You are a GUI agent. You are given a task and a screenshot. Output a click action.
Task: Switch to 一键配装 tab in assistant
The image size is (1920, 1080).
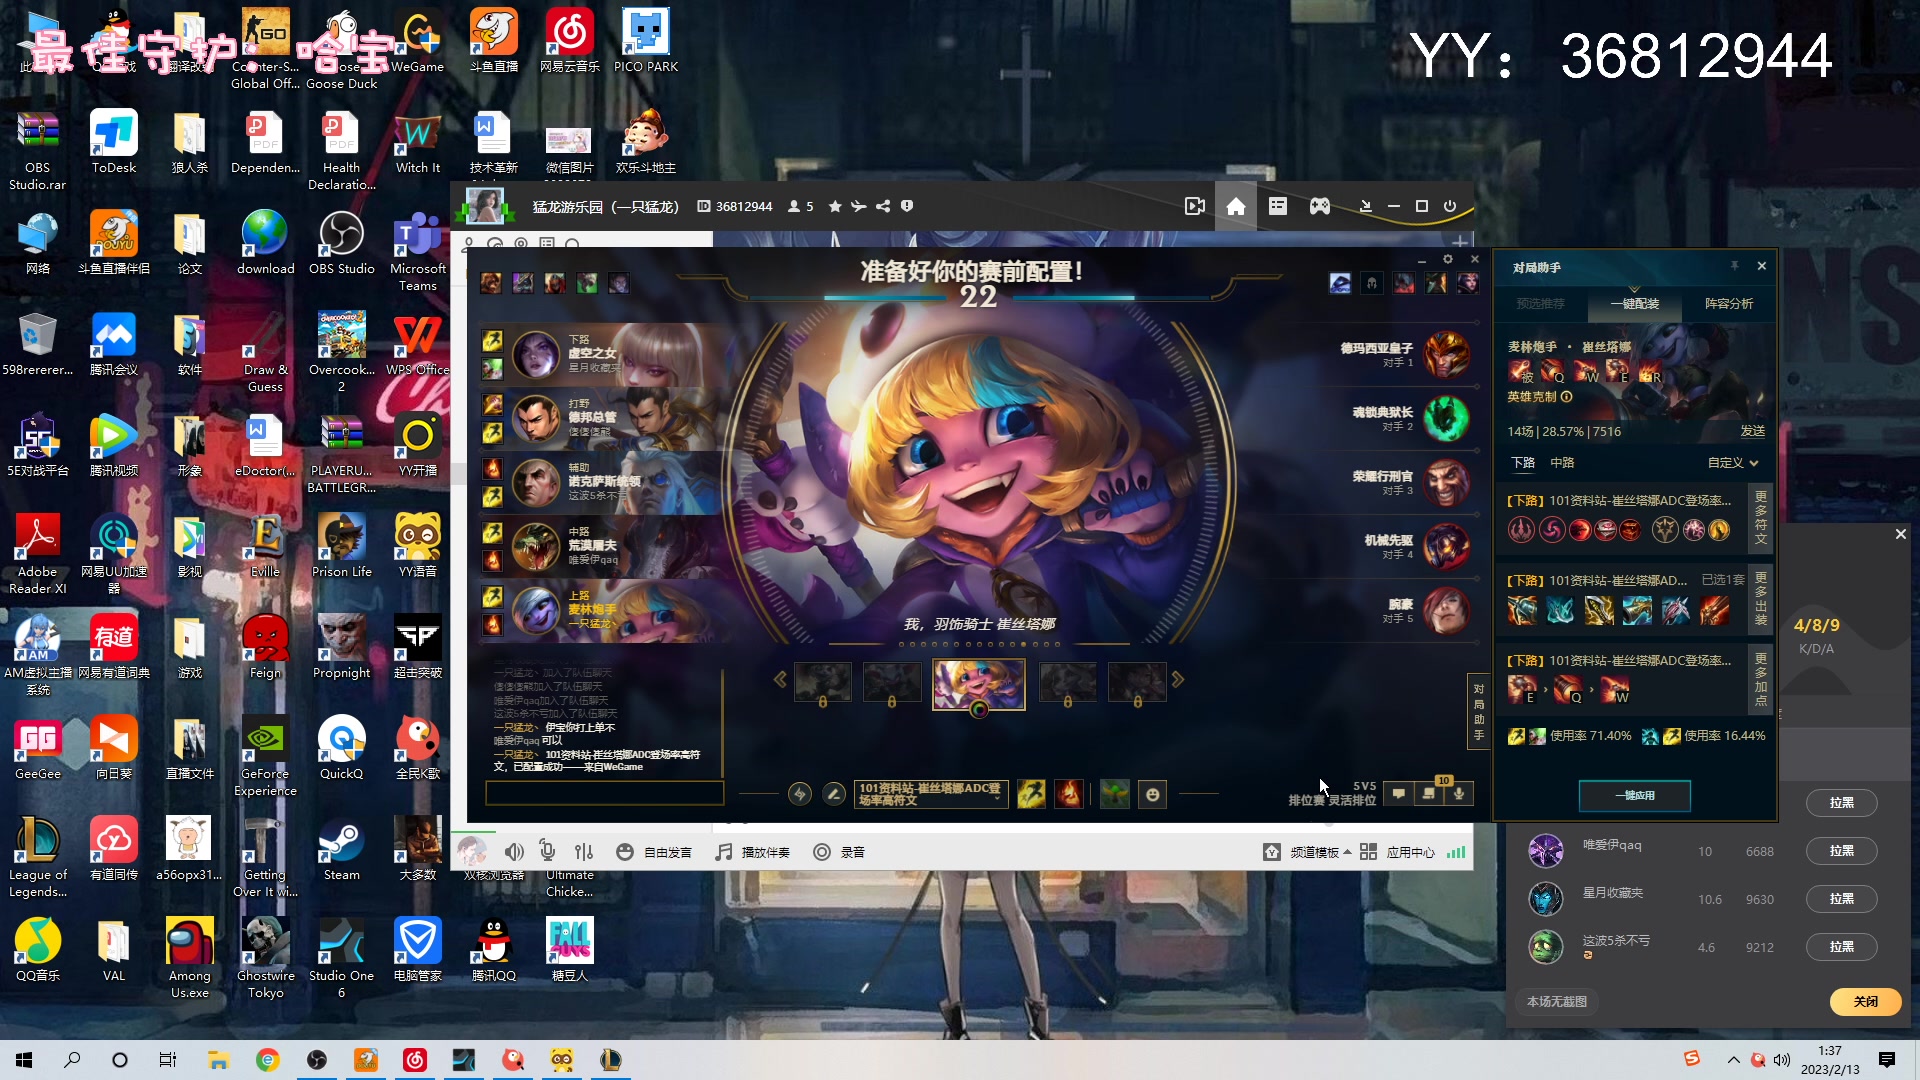(1635, 303)
